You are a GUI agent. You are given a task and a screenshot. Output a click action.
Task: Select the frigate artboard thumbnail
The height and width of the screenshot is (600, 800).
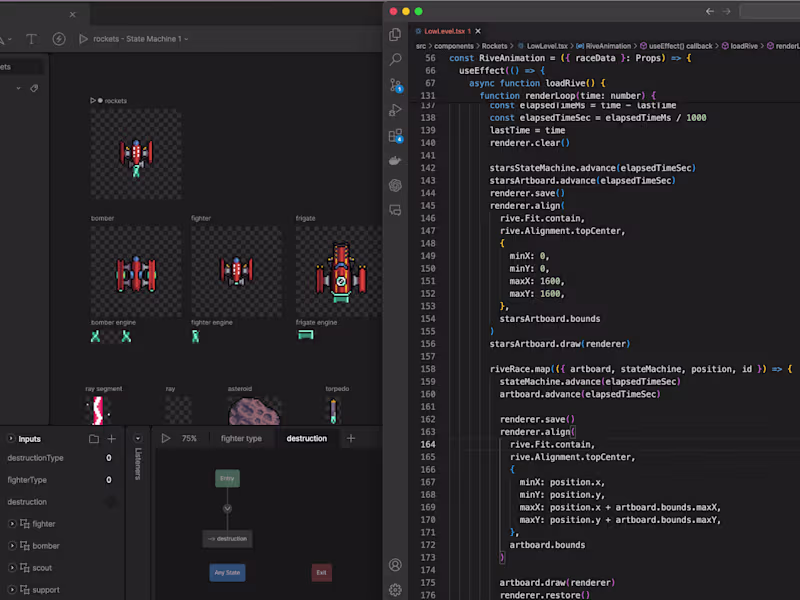pos(340,271)
